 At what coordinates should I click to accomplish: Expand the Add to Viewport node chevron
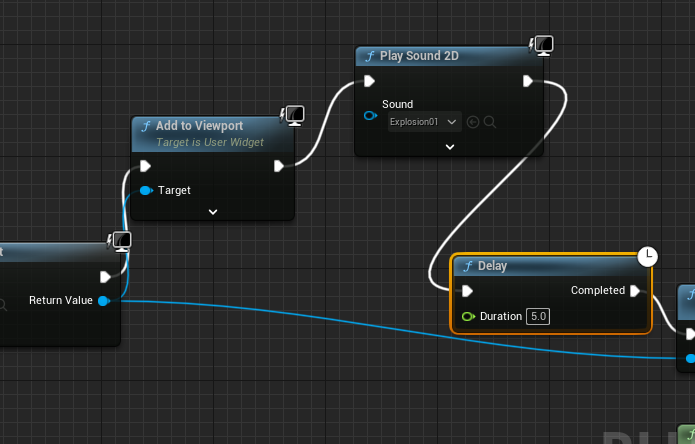213,211
